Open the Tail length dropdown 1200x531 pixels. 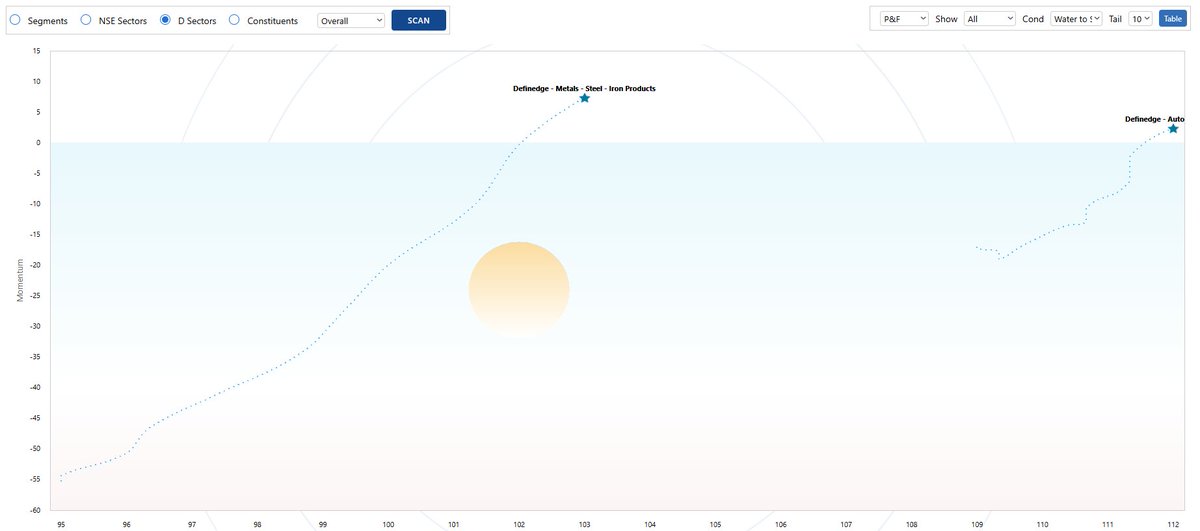tap(1140, 18)
